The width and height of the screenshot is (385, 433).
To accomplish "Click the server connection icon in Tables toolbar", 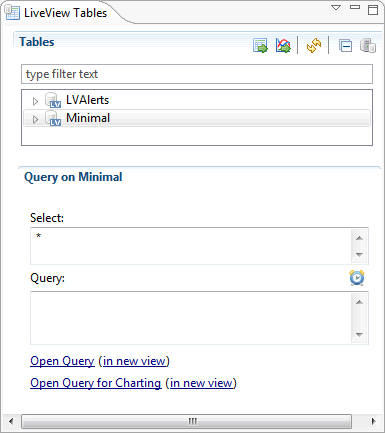I will click(x=368, y=45).
